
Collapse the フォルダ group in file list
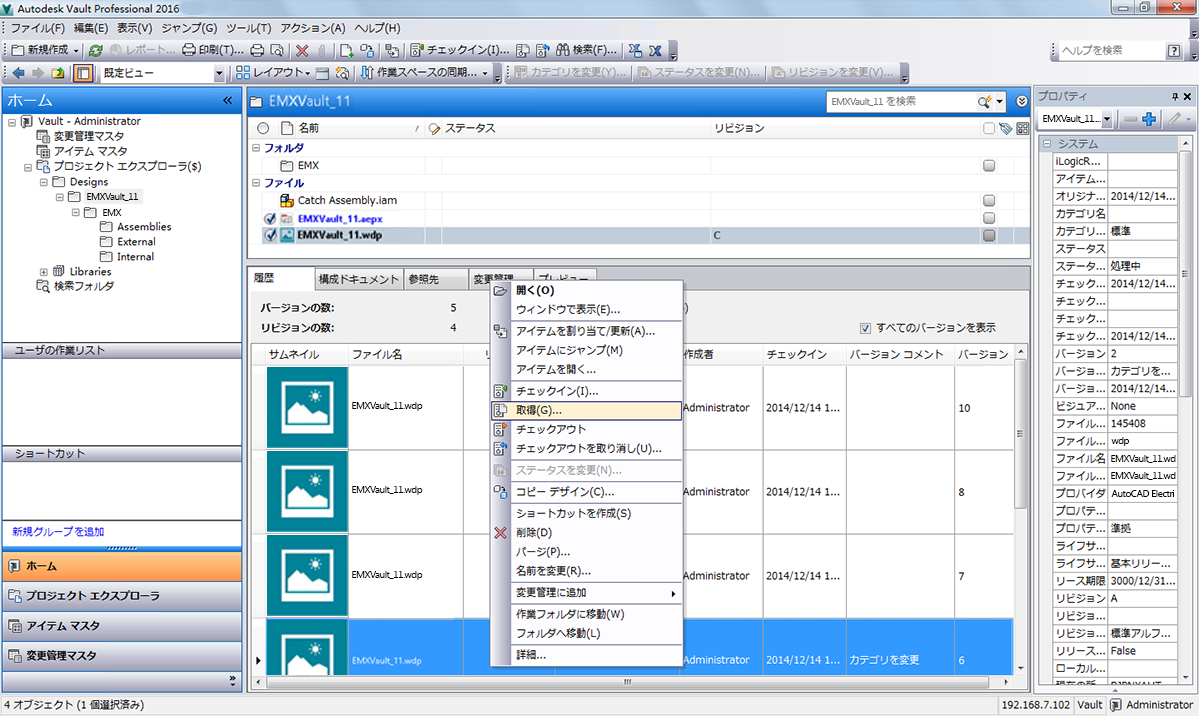click(256, 148)
